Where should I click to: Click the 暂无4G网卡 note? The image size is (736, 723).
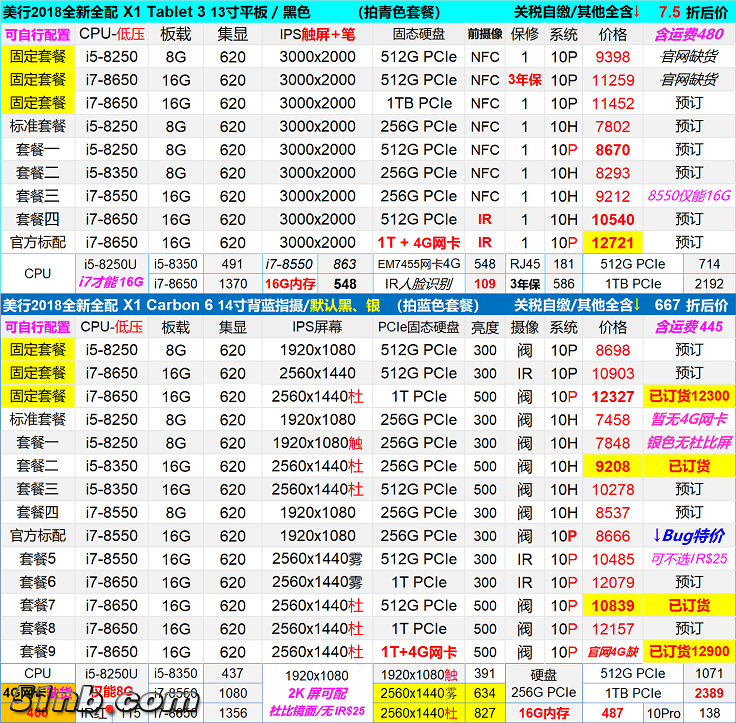pos(688,420)
